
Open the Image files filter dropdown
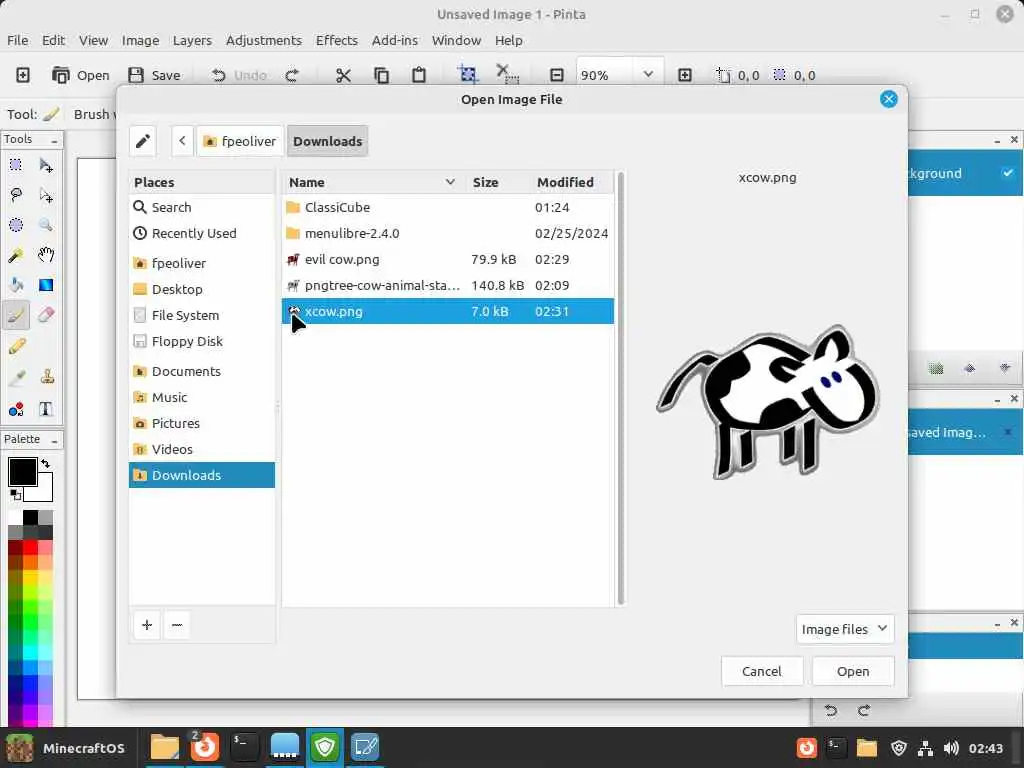pos(844,629)
